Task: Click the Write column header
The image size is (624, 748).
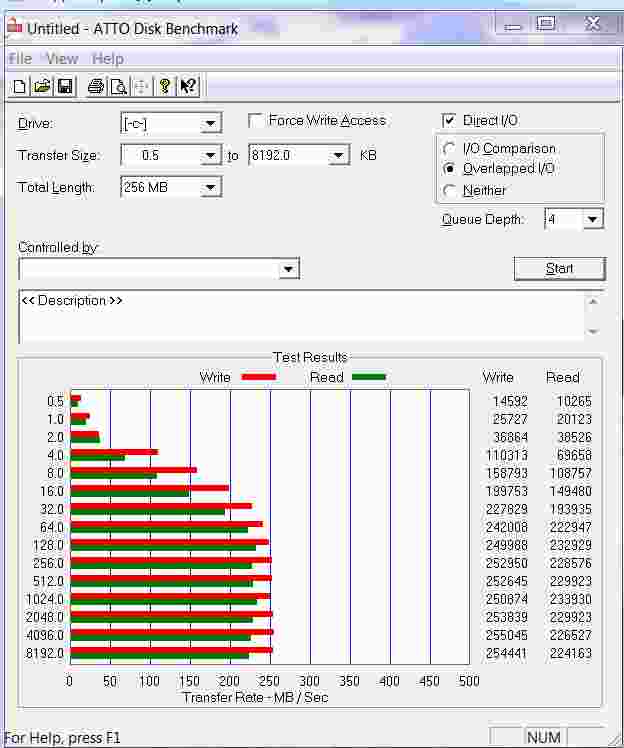Action: (498, 377)
